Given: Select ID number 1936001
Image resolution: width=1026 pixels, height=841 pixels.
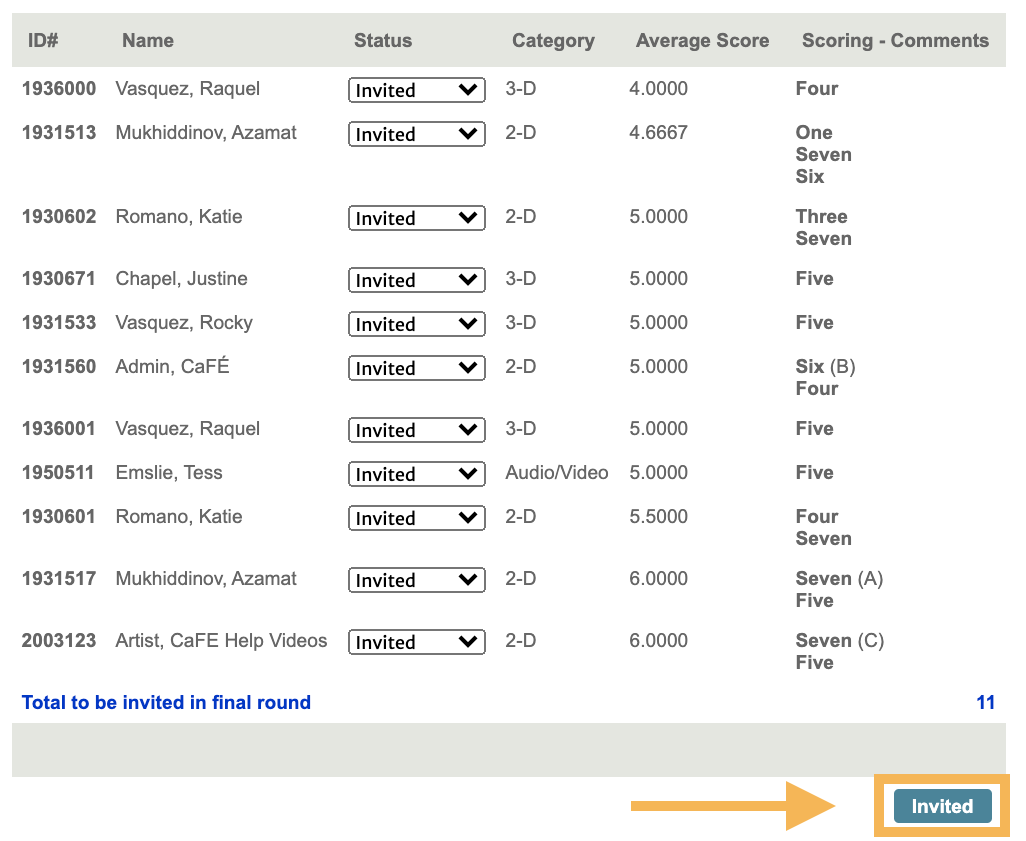Looking at the screenshot, I should click(59, 428).
